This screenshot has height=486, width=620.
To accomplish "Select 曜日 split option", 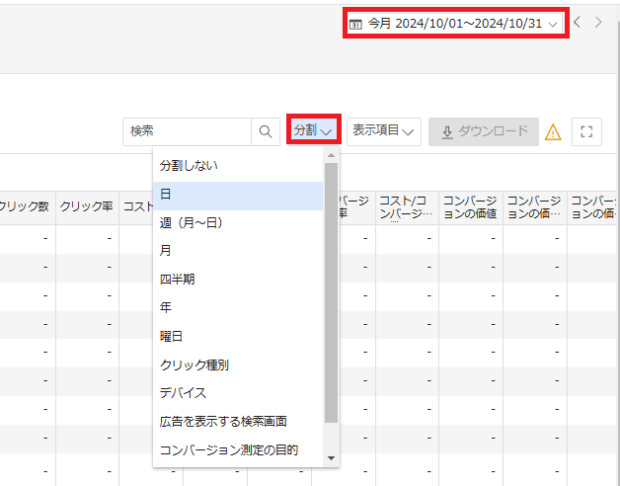I will pos(171,336).
